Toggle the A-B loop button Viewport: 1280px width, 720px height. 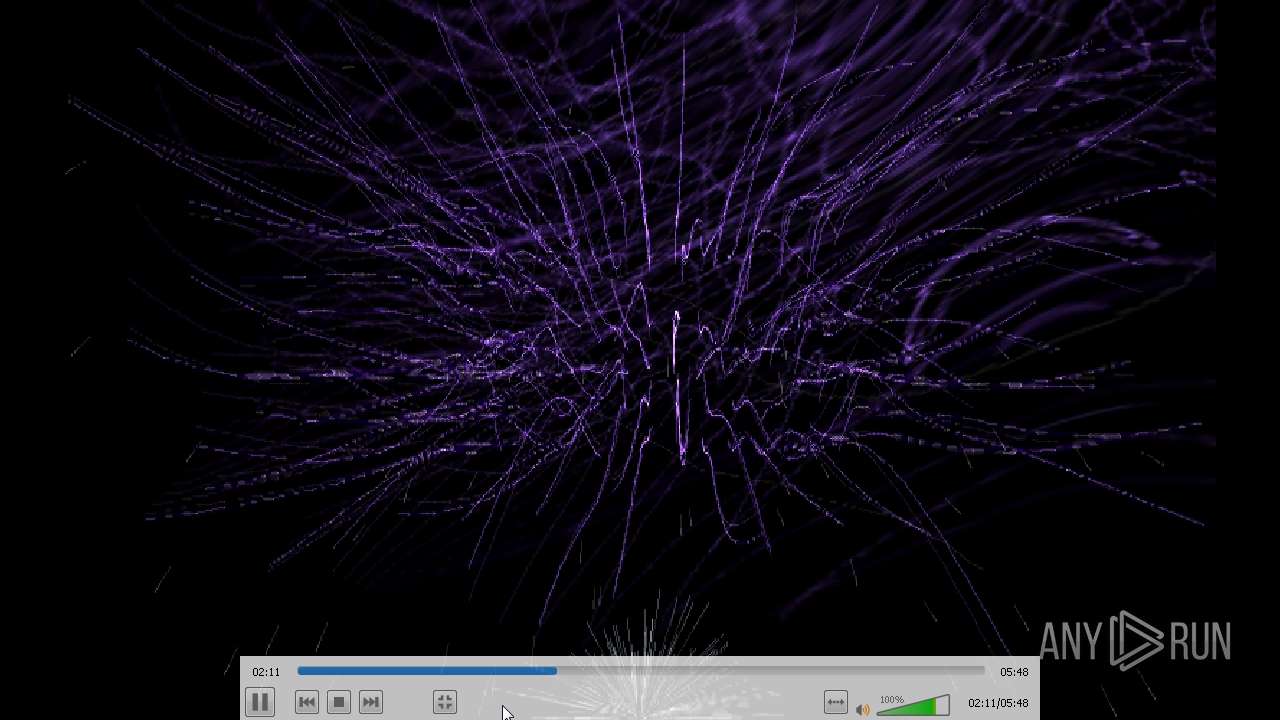836,702
